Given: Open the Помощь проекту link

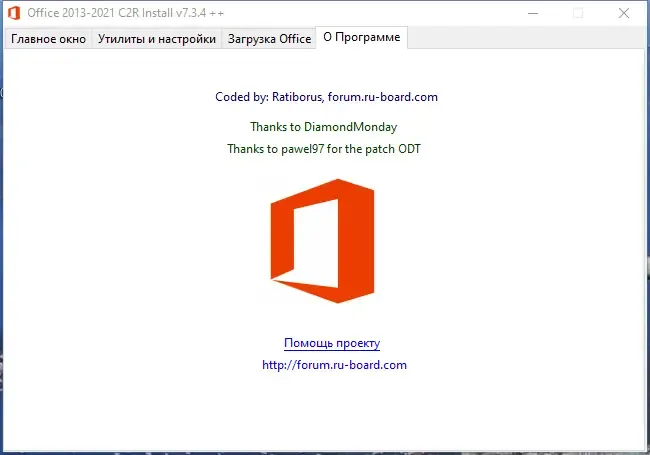Looking at the screenshot, I should (x=331, y=343).
